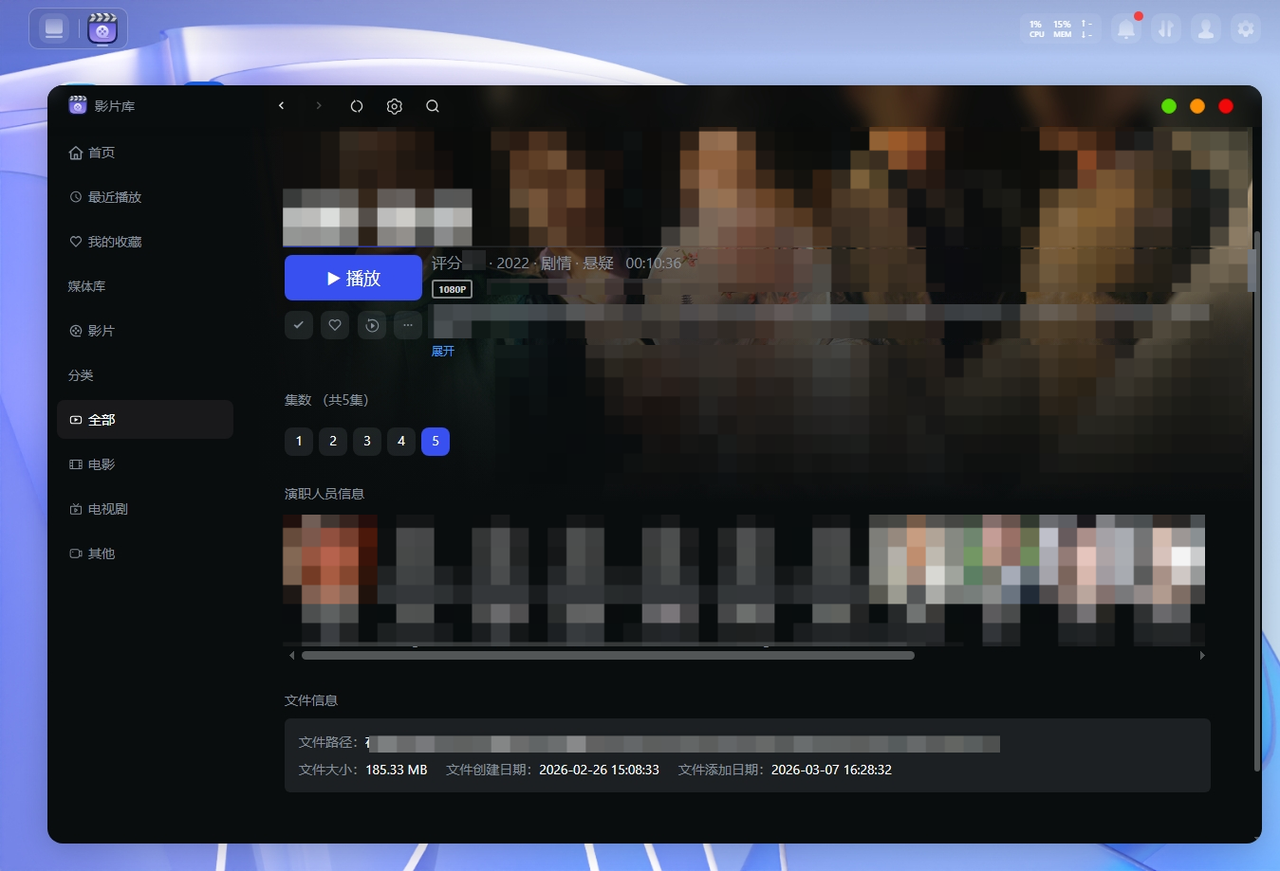
Task: Open the system settings gear in top bar
Action: click(1245, 28)
